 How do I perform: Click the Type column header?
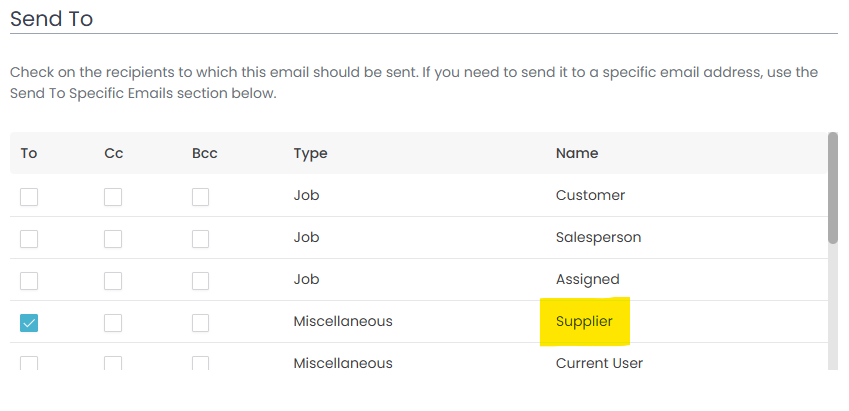click(310, 154)
